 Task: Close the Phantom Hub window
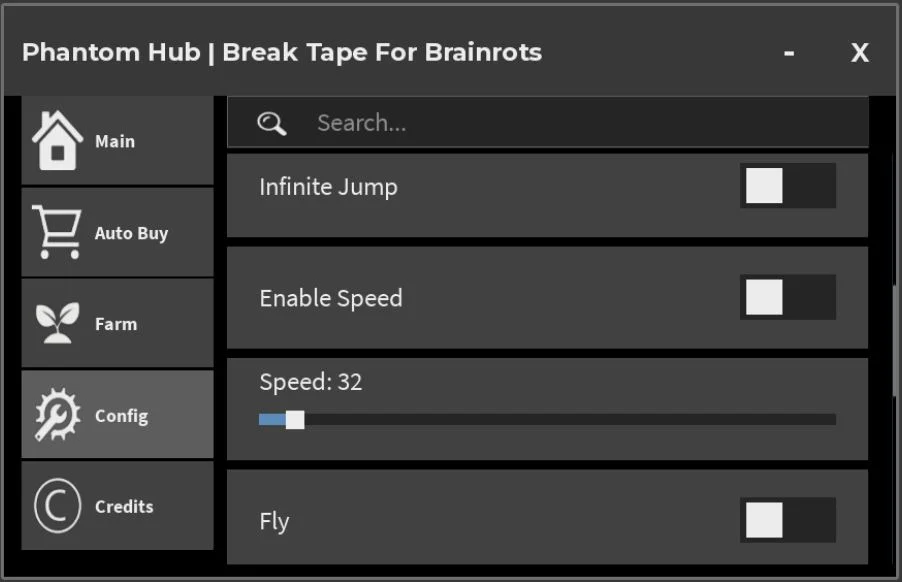(x=860, y=53)
